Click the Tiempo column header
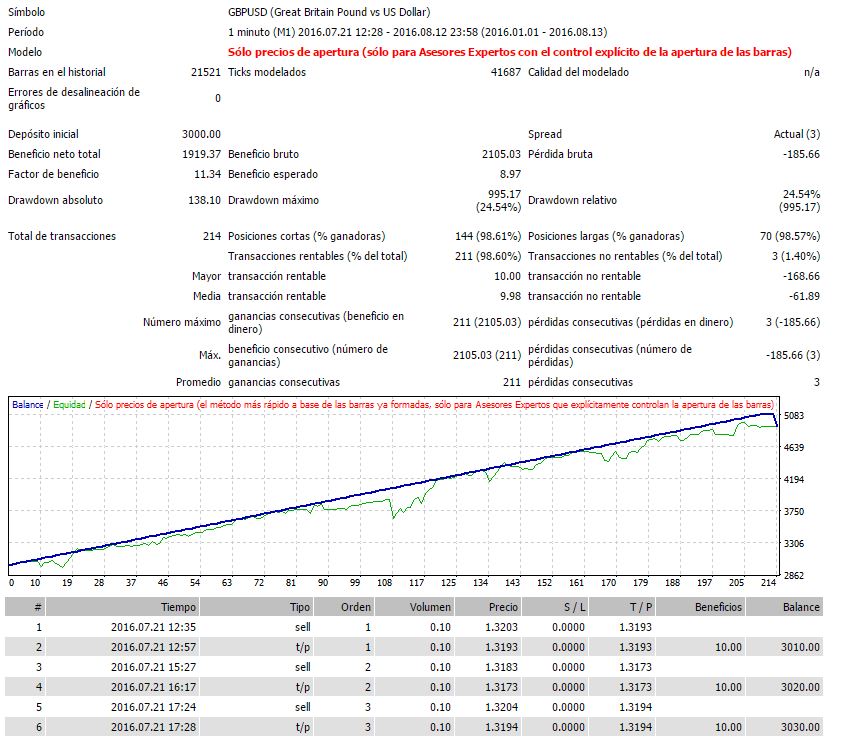Screen dimensions: 849x742 [179, 607]
